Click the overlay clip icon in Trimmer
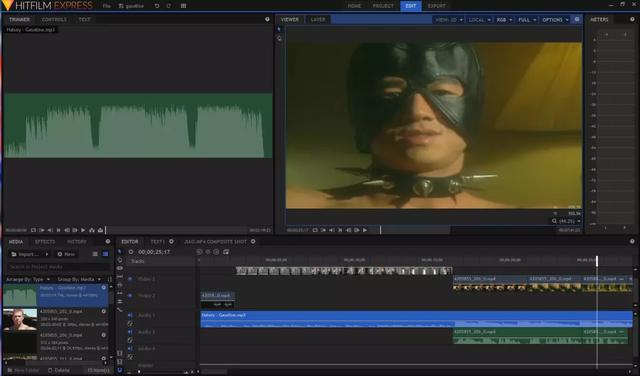This screenshot has width=640, height=376. [x=100, y=230]
